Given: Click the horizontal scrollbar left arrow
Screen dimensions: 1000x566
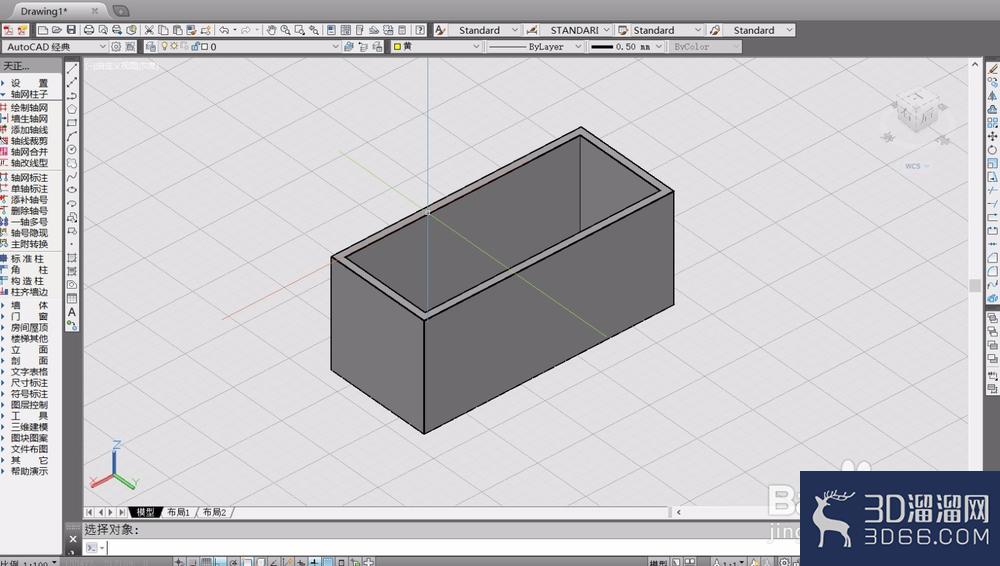Looking at the screenshot, I should [x=679, y=512].
